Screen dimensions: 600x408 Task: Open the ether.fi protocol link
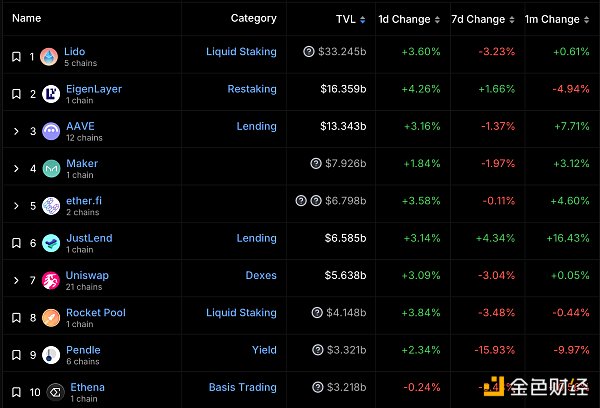click(x=84, y=201)
